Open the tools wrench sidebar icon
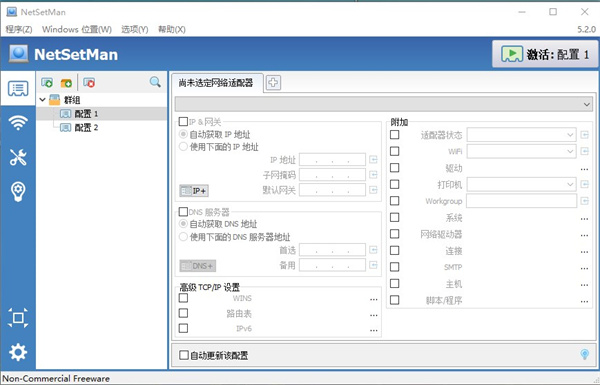Image resolution: width=600 pixels, height=385 pixels. [18, 157]
